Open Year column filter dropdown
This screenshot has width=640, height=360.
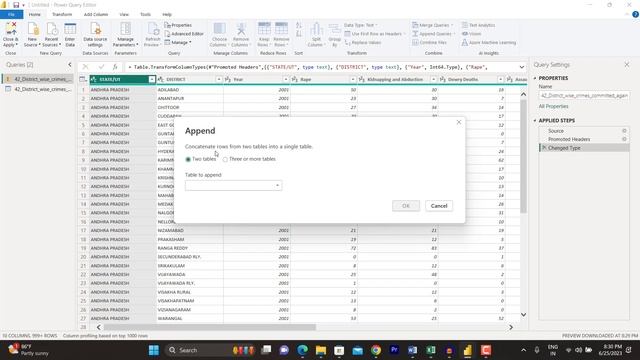286,79
